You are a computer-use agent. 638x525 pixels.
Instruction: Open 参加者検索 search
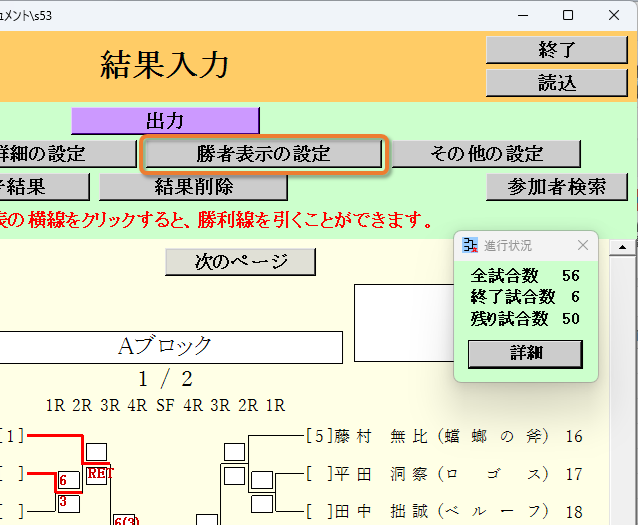(557, 187)
